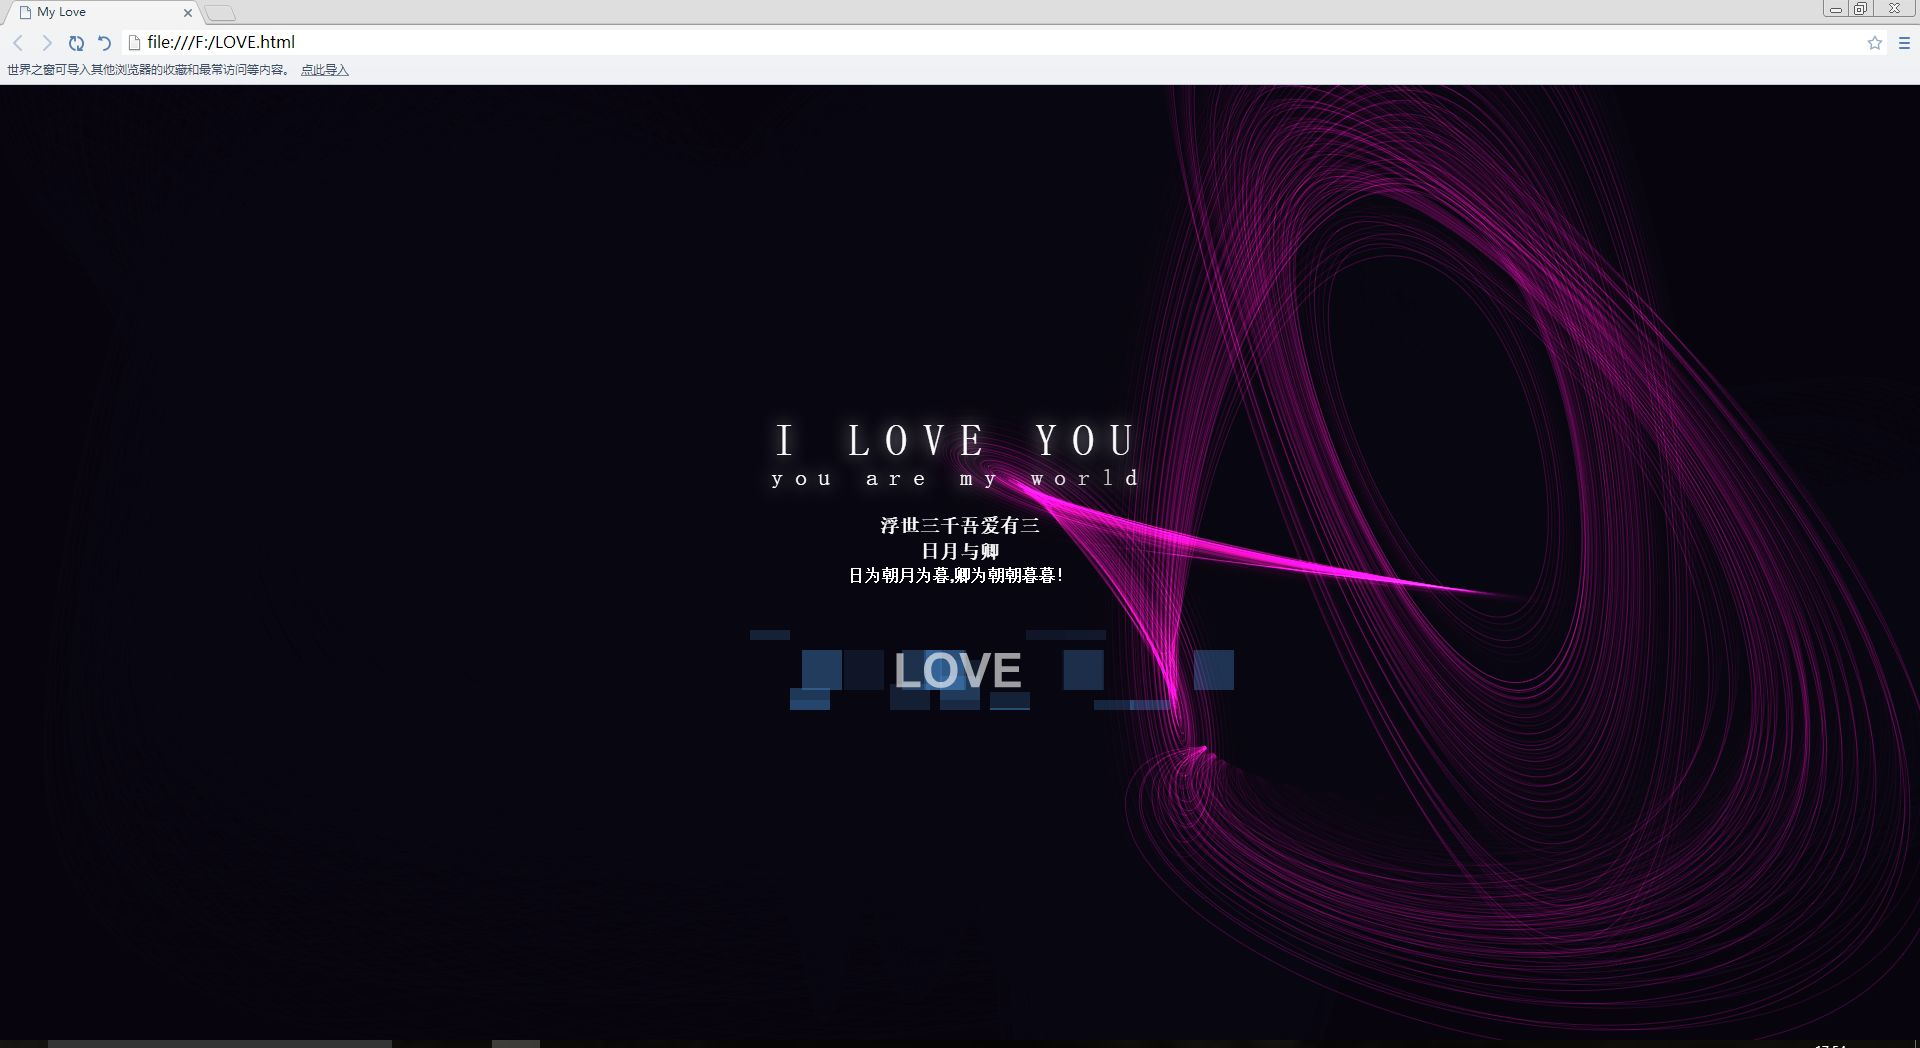Open a new tab button
This screenshot has height=1048, width=1920.
tap(220, 13)
